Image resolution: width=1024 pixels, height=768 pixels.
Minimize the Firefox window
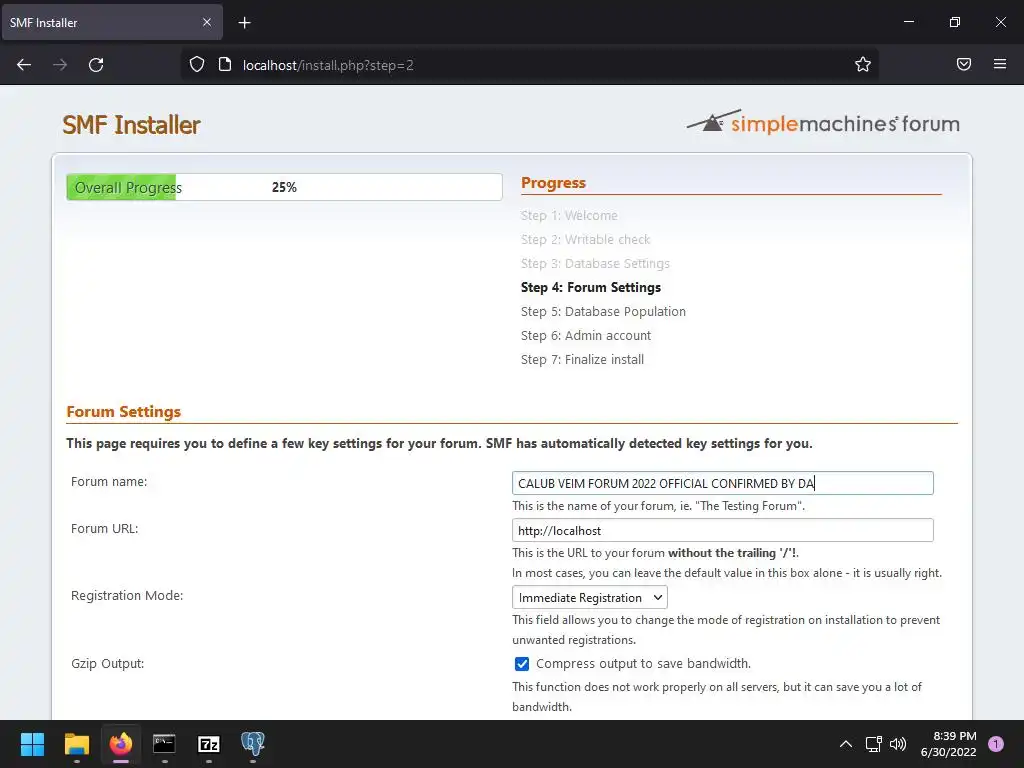pos(908,22)
